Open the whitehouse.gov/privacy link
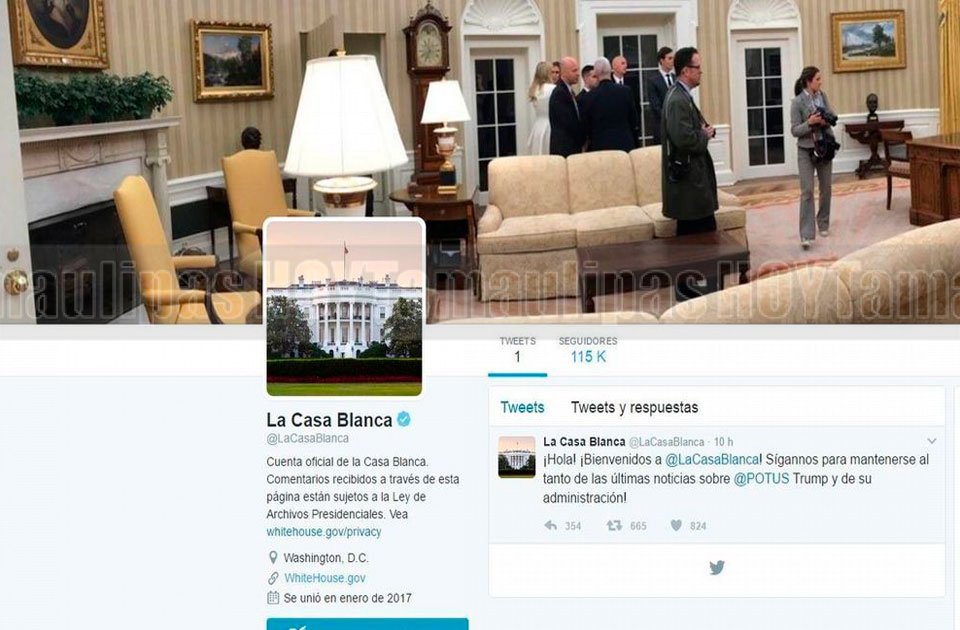This screenshot has height=630, width=960. [x=323, y=531]
